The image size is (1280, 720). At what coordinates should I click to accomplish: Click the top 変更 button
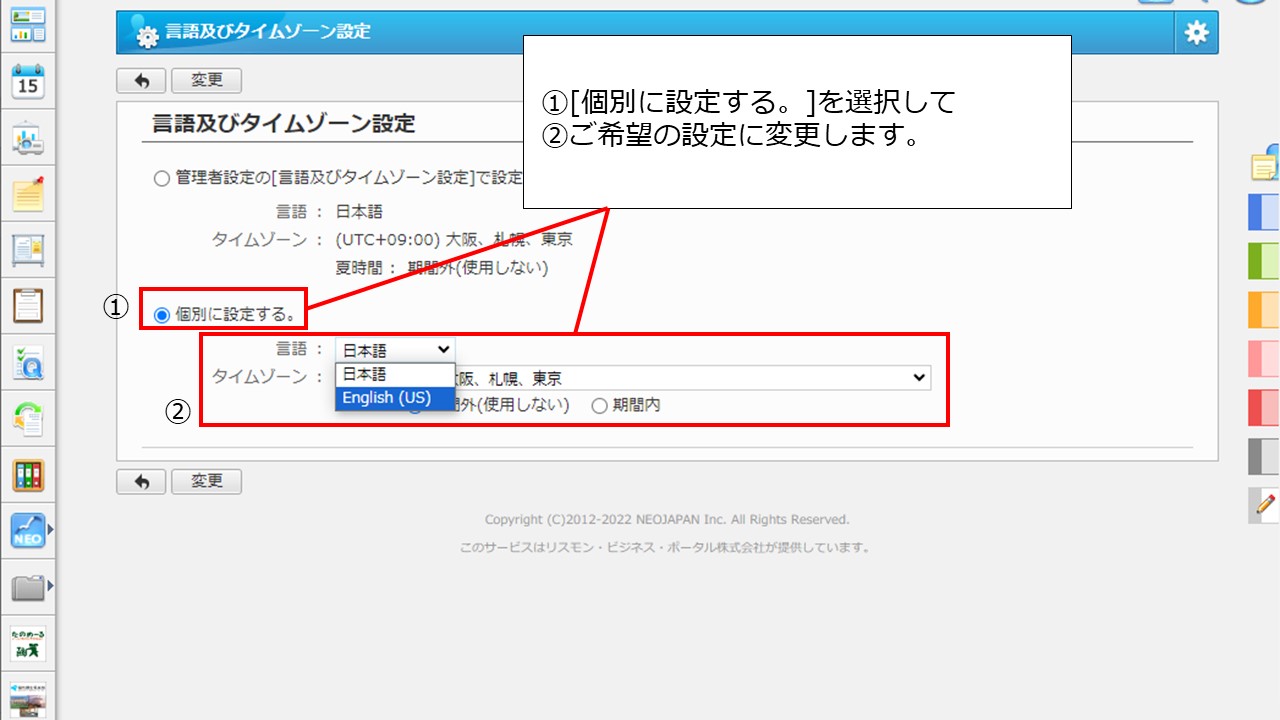tap(207, 81)
